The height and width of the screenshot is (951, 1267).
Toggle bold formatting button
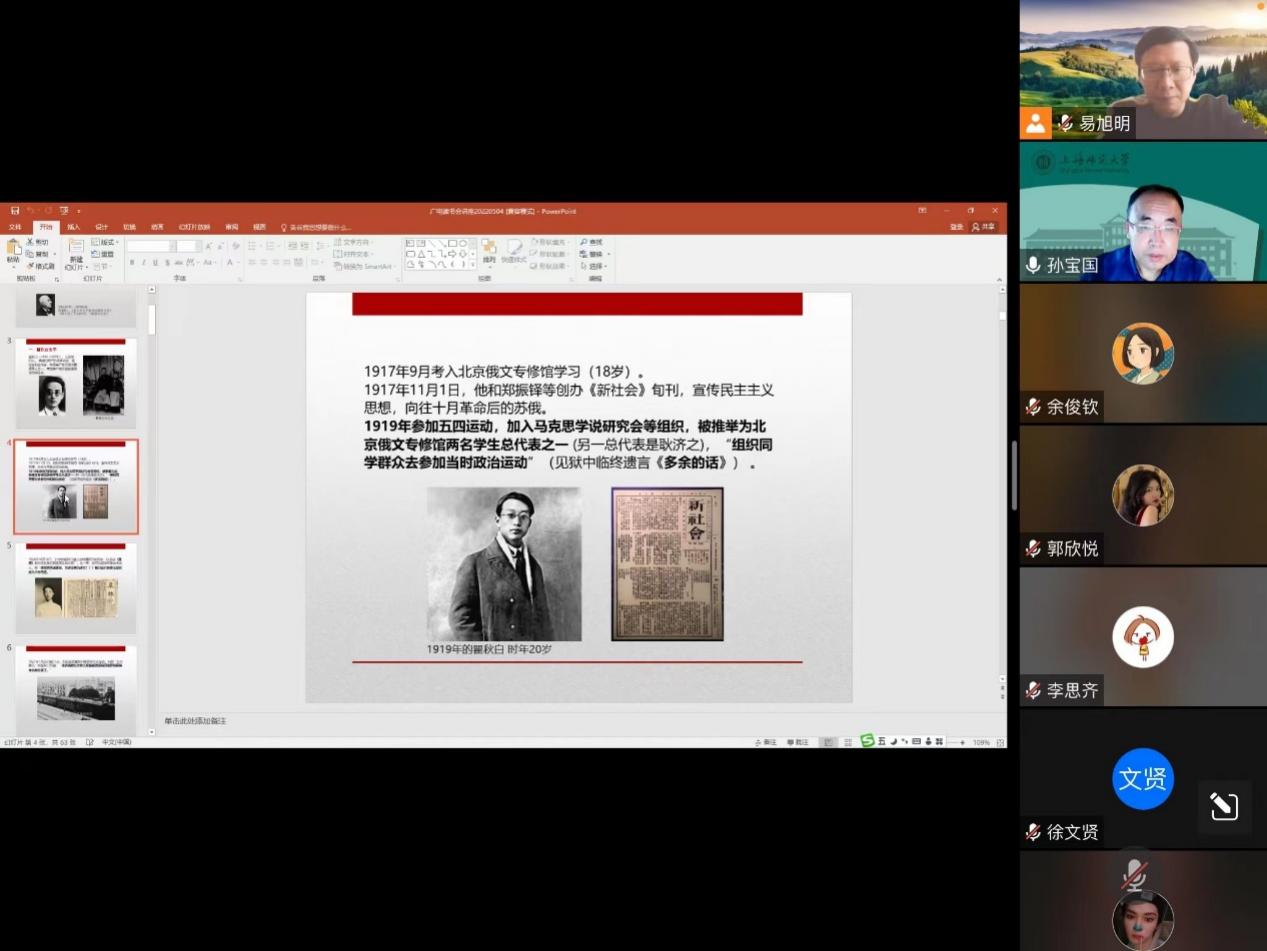tap(131, 263)
